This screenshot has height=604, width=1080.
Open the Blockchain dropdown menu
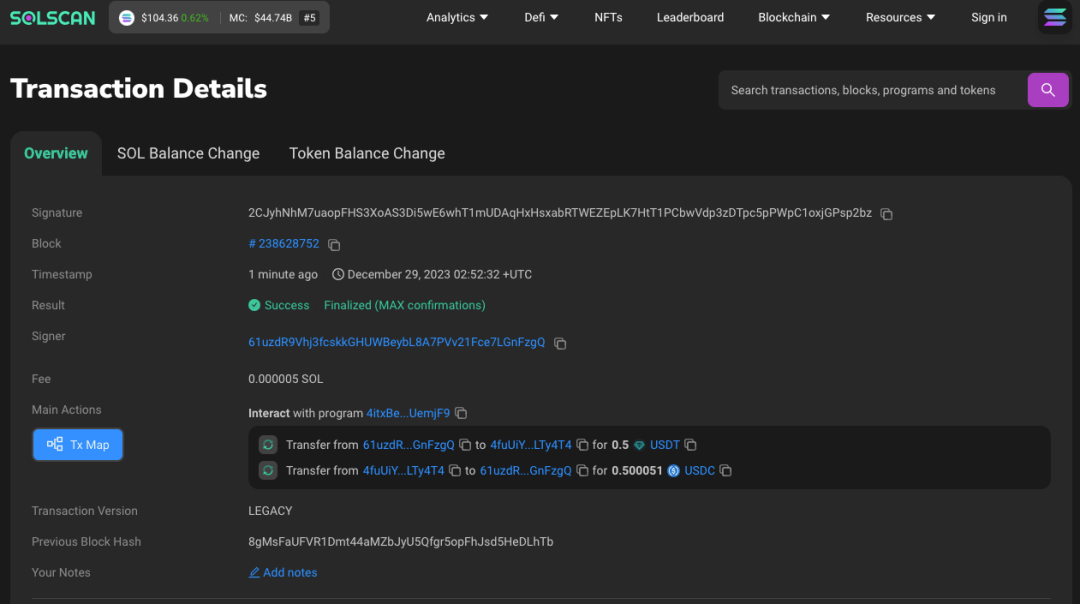click(x=794, y=17)
